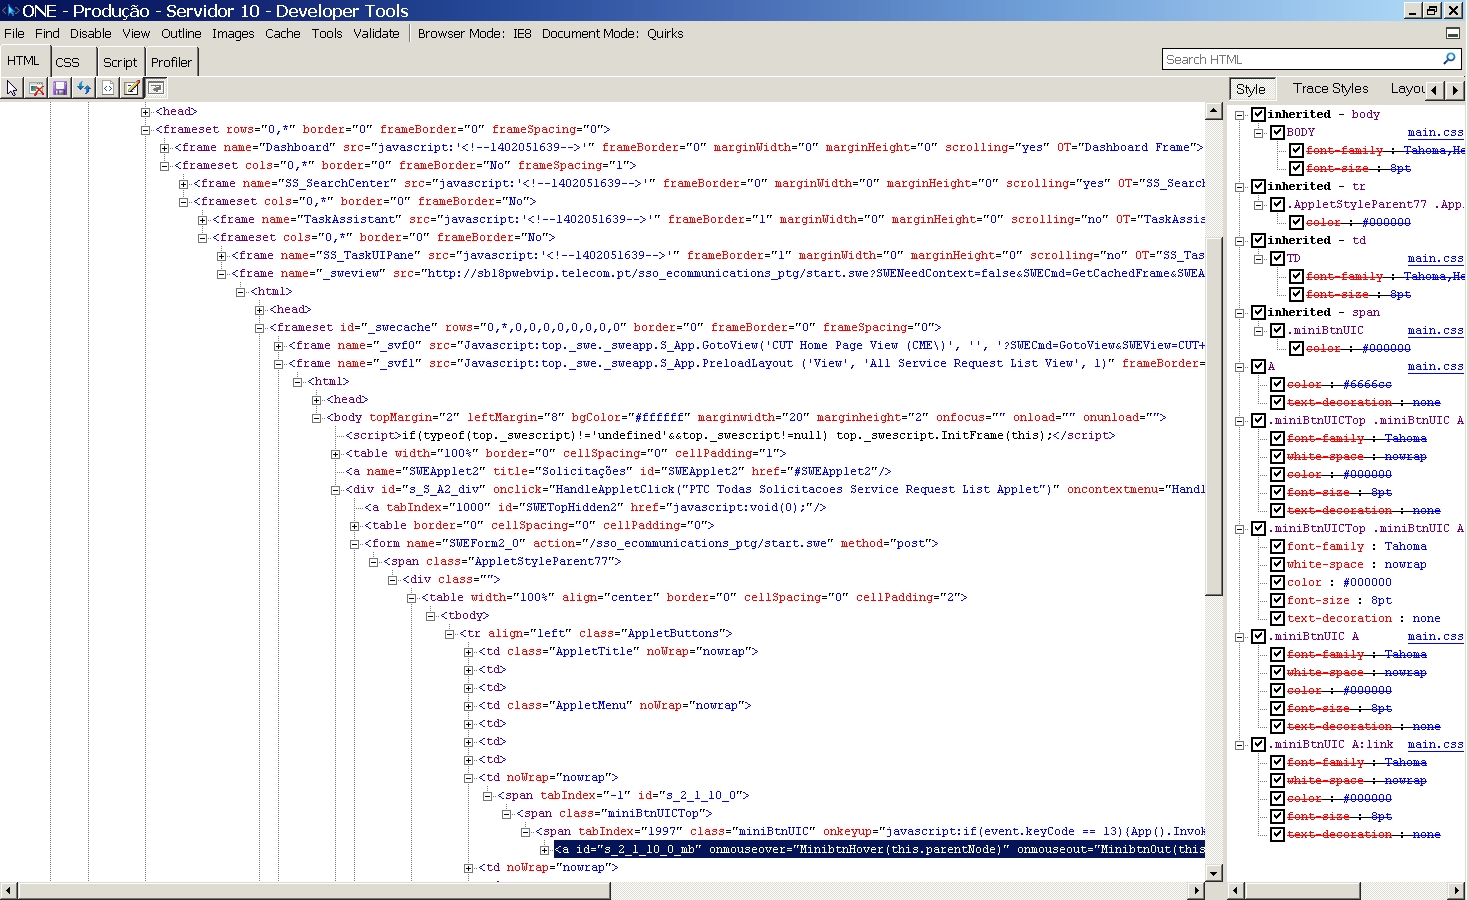Viewport: 1469px width, 900px height.
Task: Select the form name="SWEForm2_0" node
Action: 651,544
